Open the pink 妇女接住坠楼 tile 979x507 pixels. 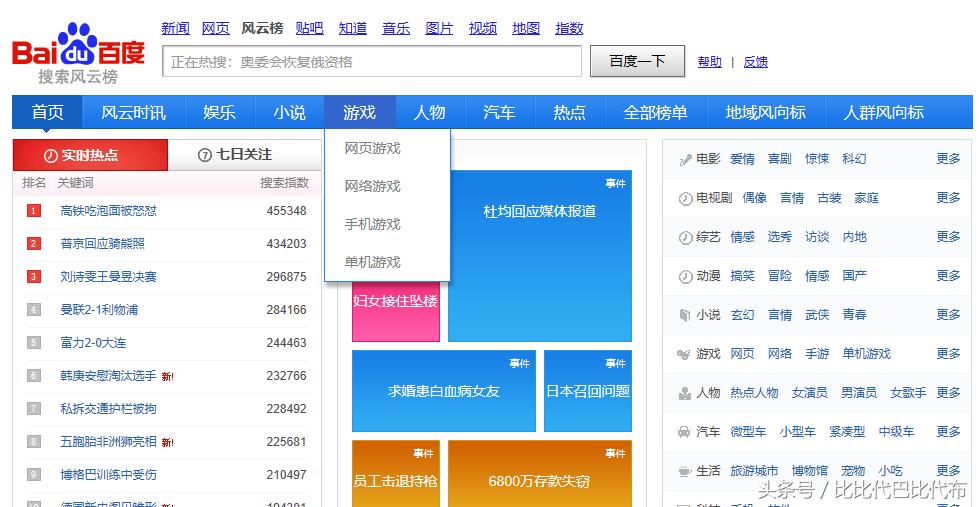[396, 311]
